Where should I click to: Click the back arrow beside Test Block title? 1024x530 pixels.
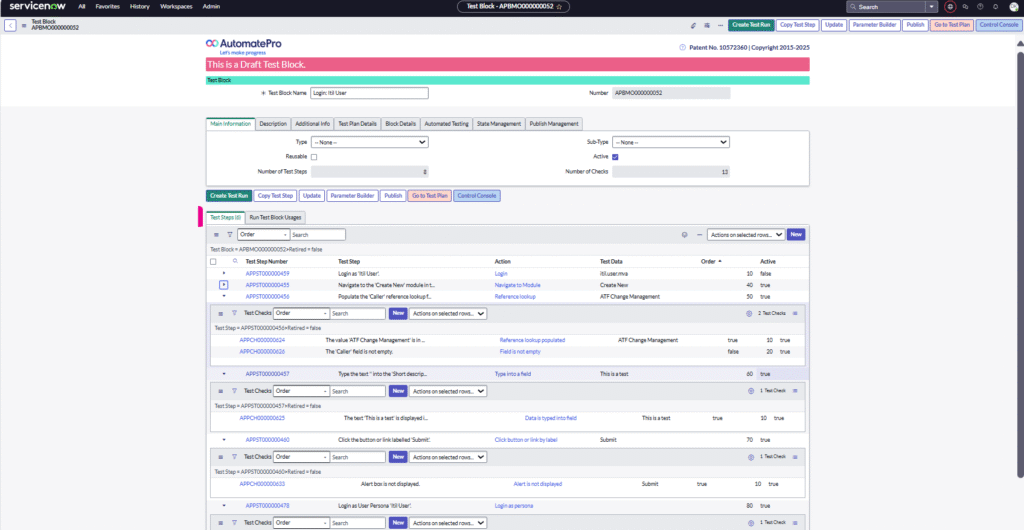(x=10, y=25)
